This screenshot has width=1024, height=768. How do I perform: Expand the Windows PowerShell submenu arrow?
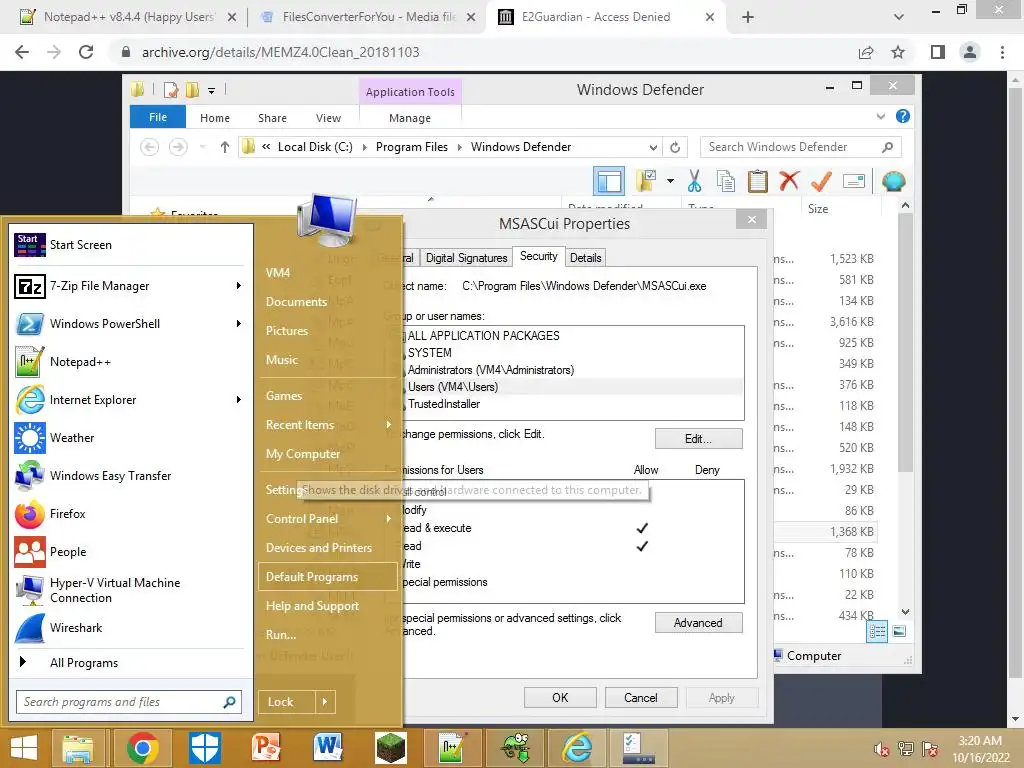click(x=239, y=323)
